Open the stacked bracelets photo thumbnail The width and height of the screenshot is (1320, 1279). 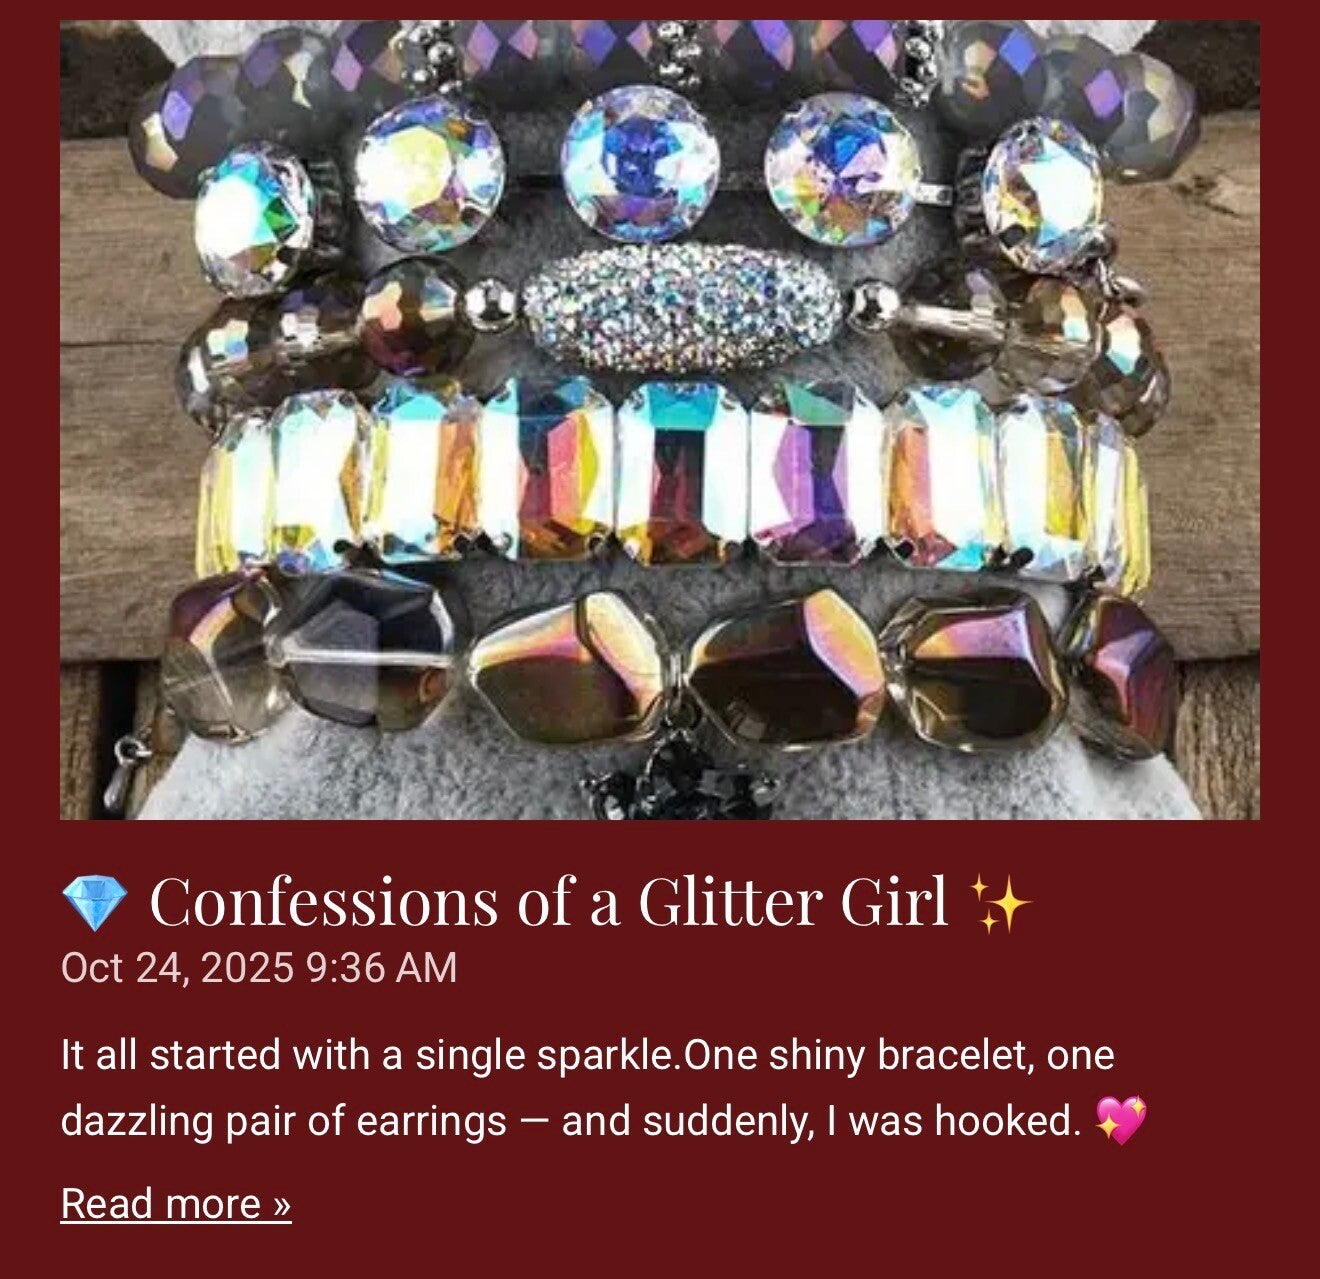(x=660, y=420)
